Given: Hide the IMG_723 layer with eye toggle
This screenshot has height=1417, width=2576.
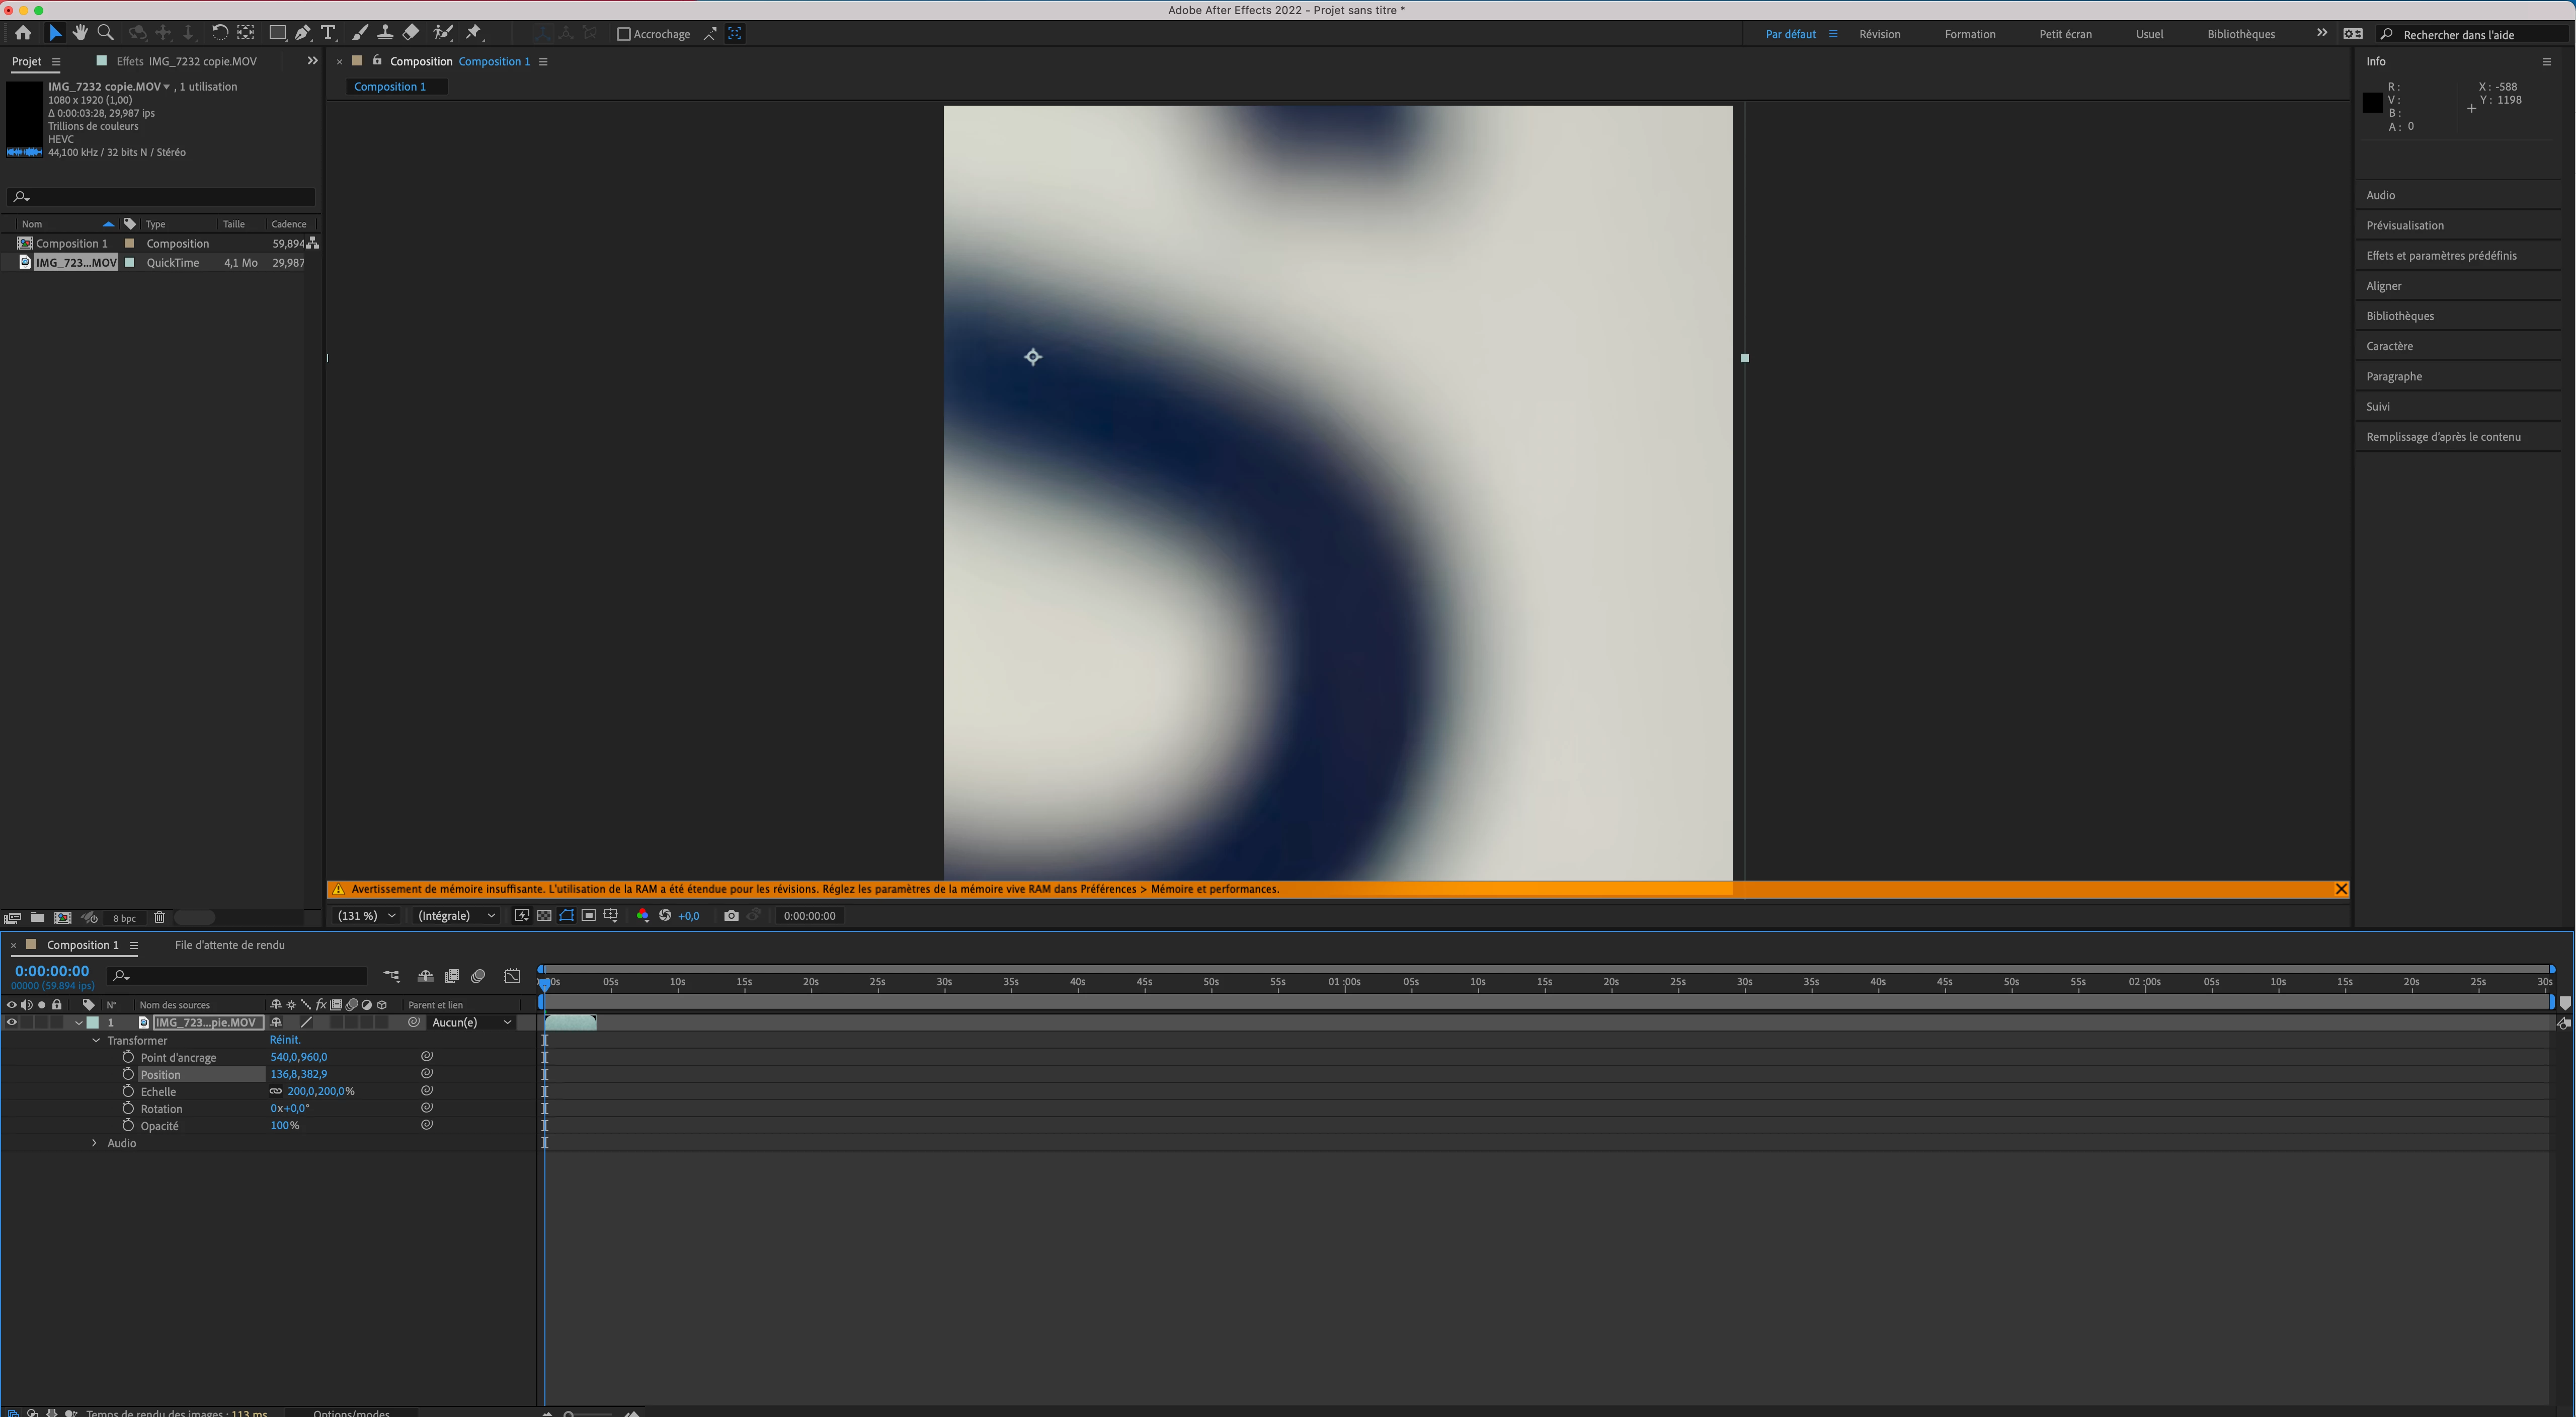Looking at the screenshot, I should (x=12, y=1022).
